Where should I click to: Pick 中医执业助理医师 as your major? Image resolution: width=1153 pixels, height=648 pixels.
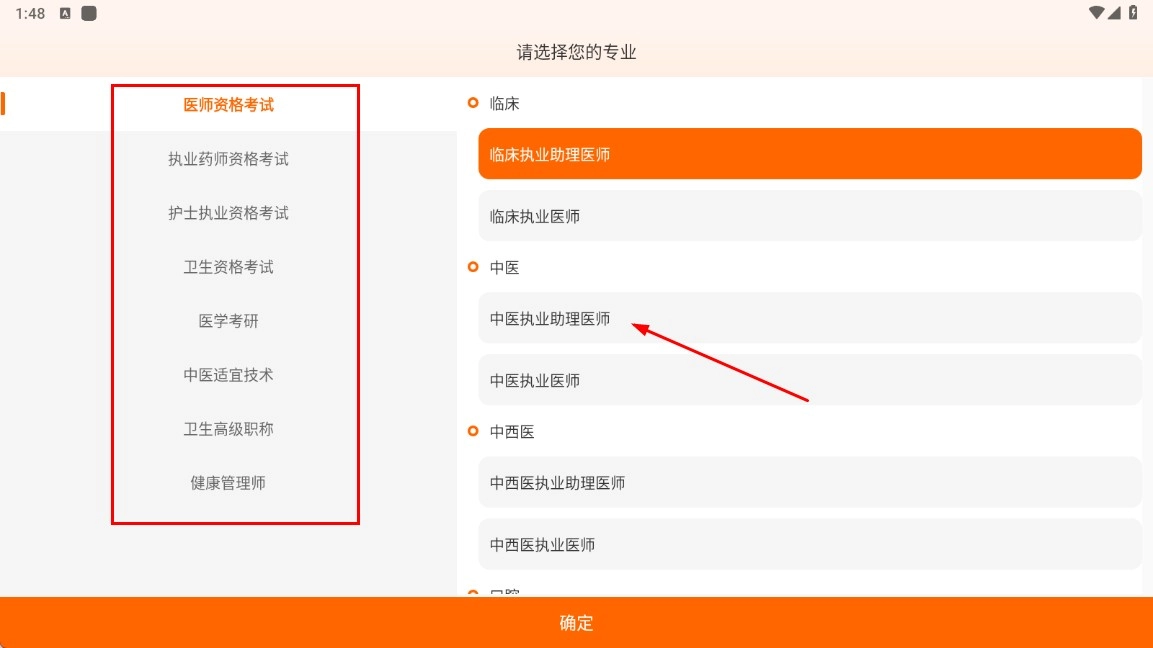point(809,318)
